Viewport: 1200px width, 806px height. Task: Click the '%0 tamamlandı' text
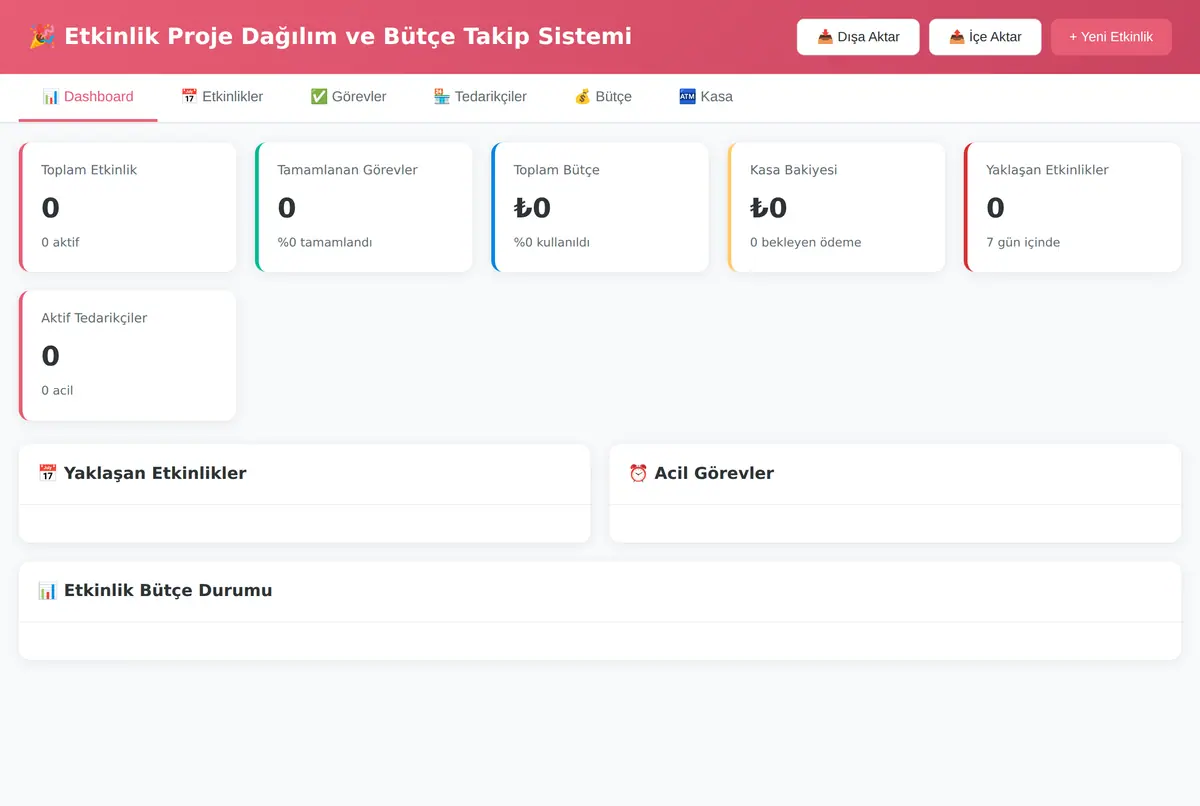click(325, 242)
